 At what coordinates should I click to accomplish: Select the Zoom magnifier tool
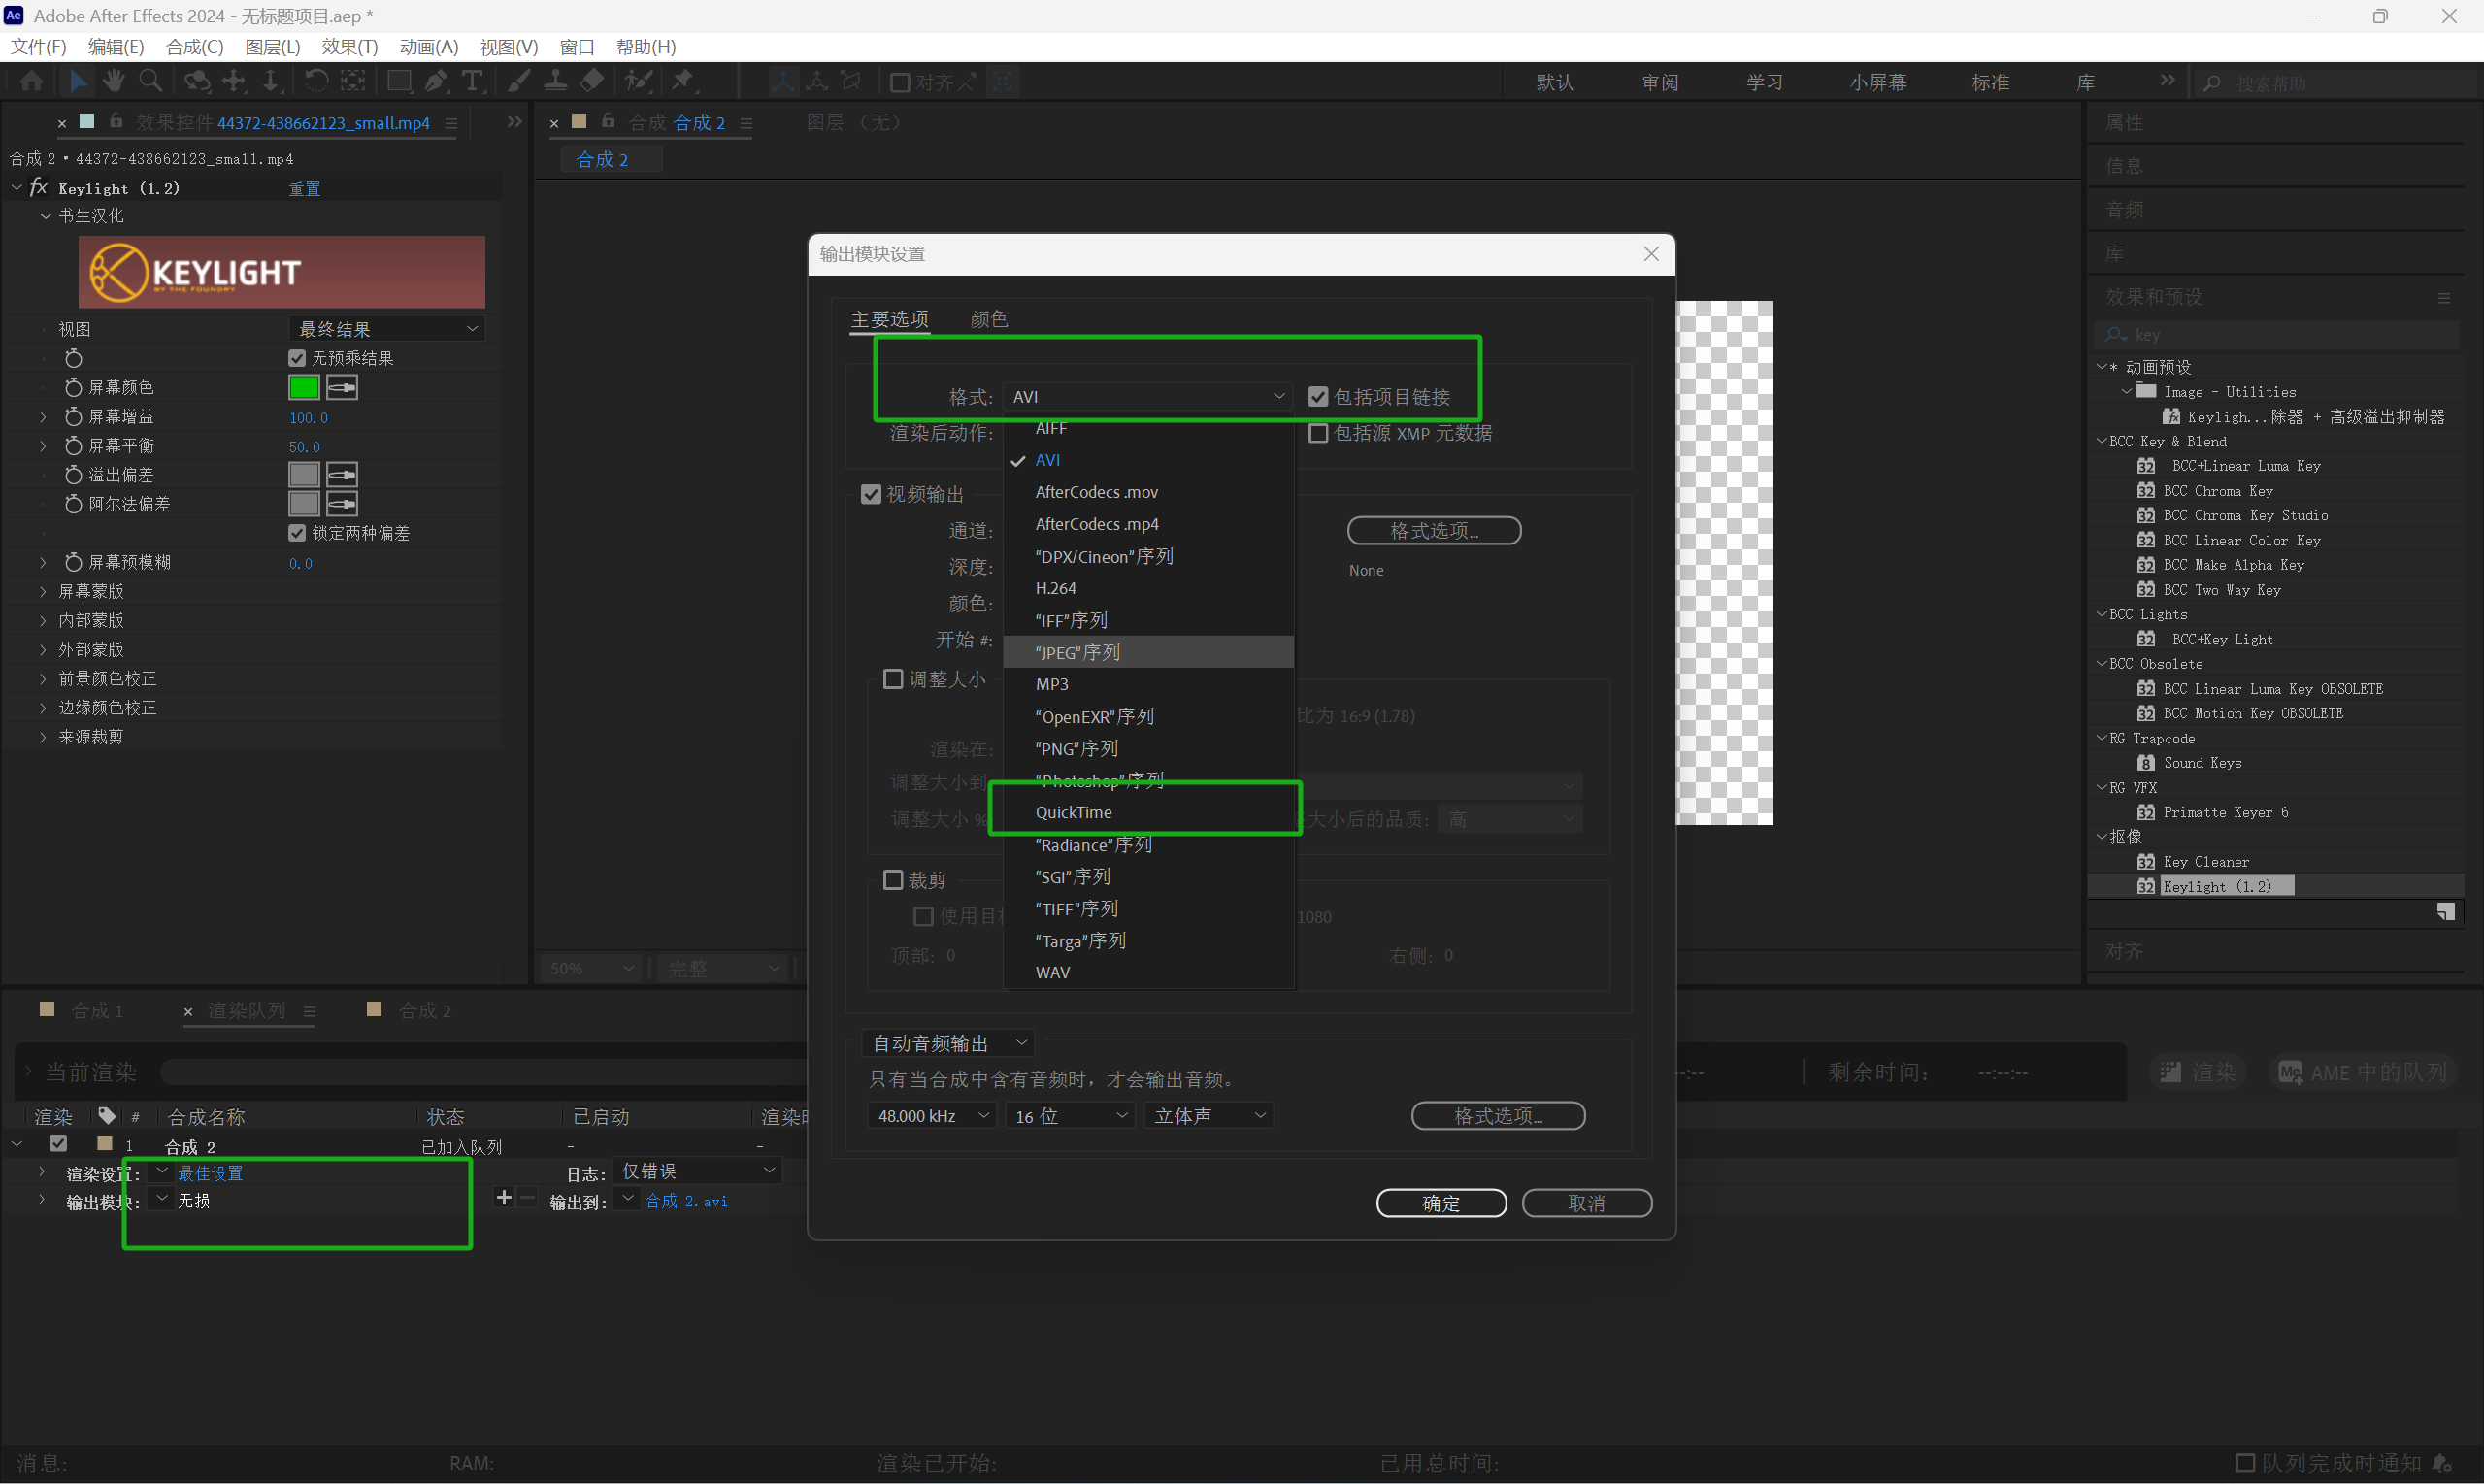point(150,81)
